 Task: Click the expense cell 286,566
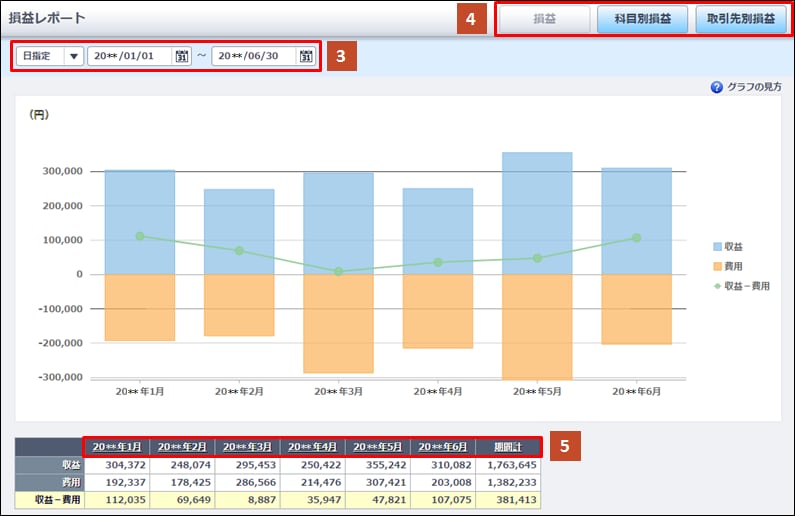pos(247,482)
